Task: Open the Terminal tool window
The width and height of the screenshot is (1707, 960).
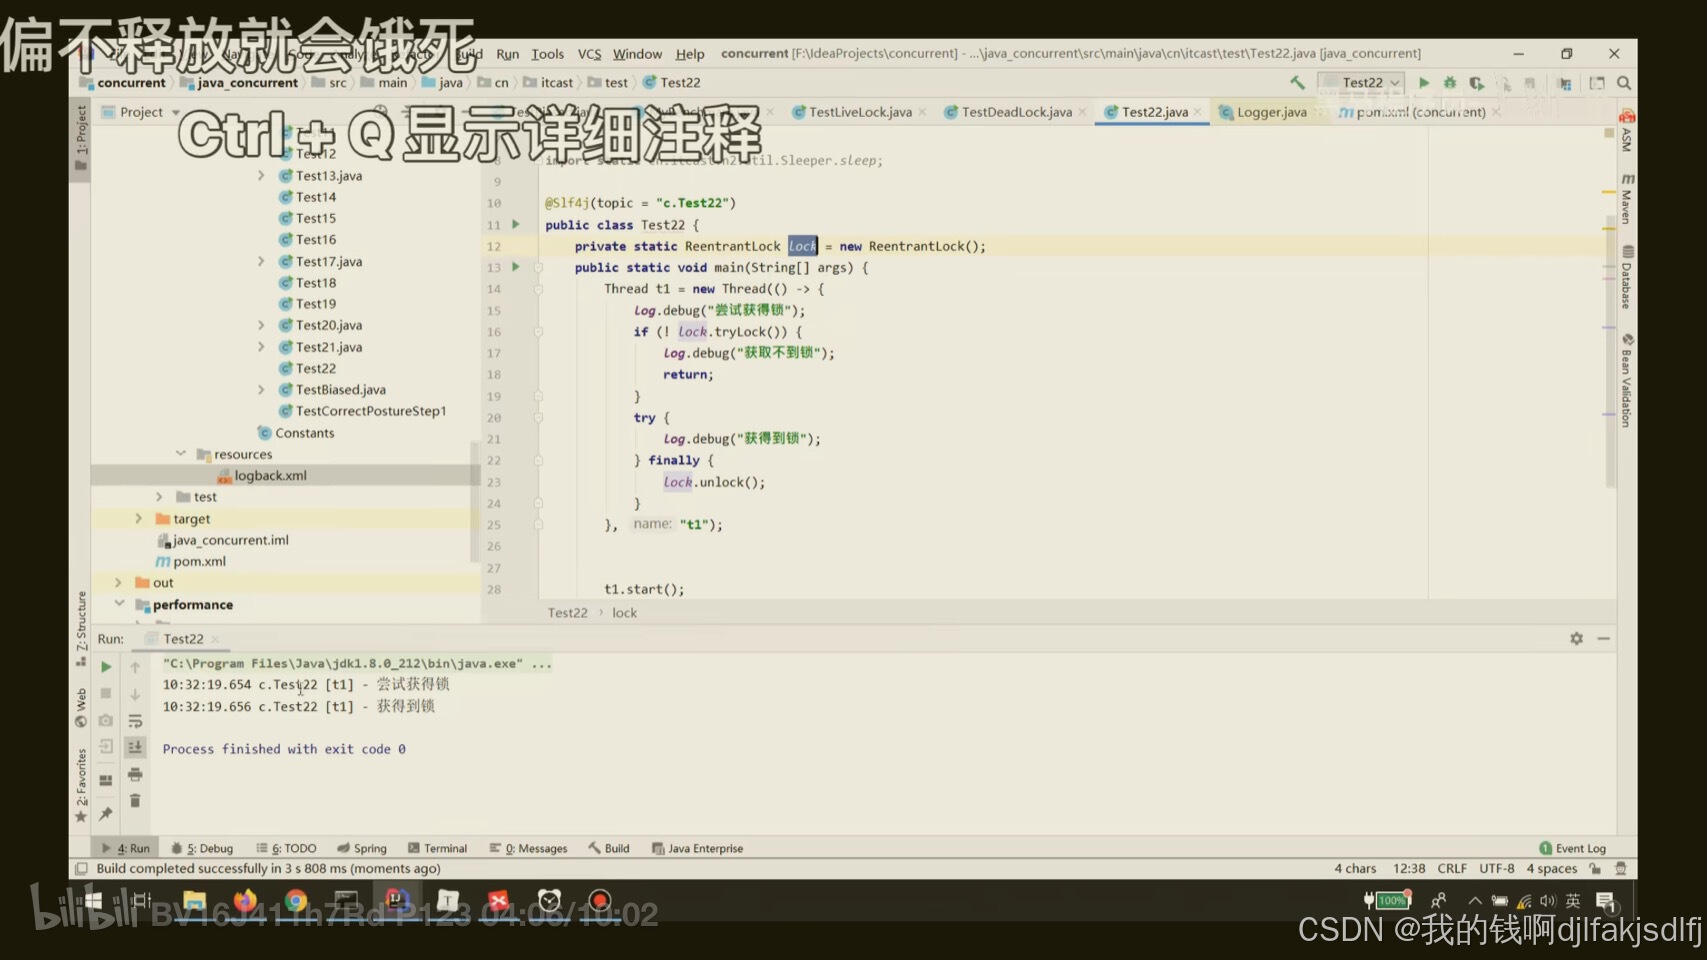Action: tap(437, 848)
